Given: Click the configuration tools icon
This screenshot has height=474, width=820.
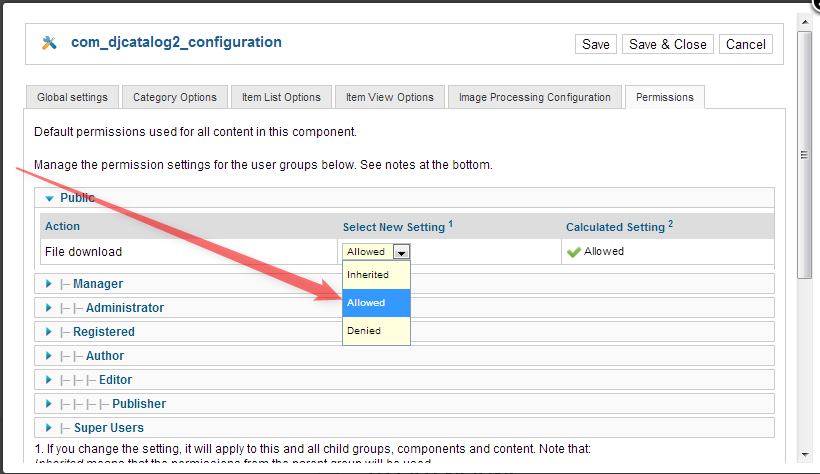Looking at the screenshot, I should point(49,42).
